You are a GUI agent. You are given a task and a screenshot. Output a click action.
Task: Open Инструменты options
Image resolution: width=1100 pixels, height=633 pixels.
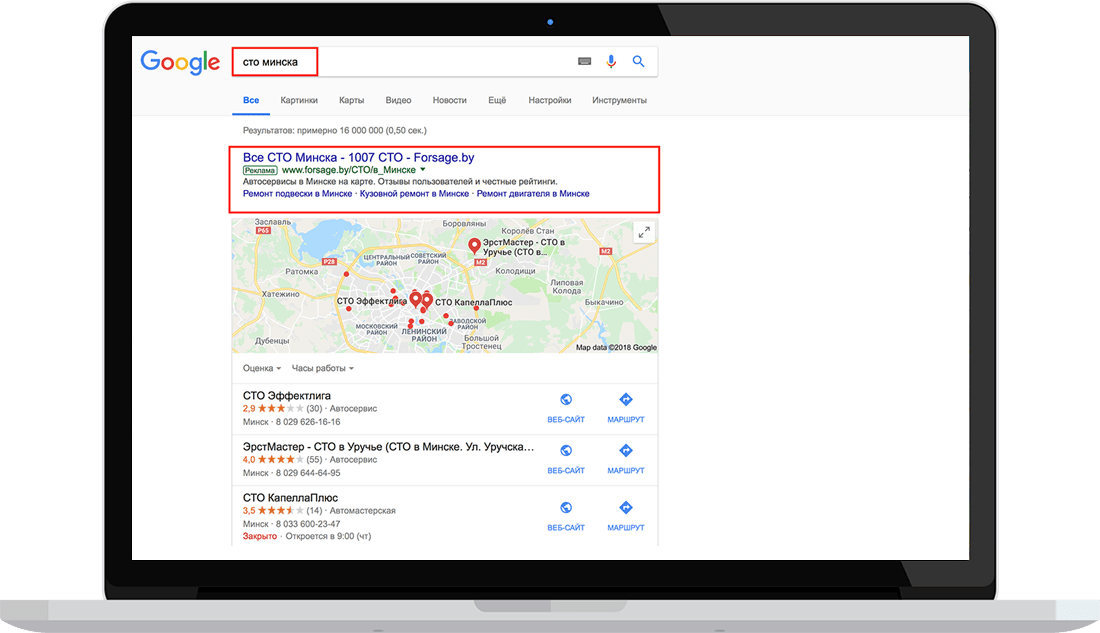[x=619, y=100]
